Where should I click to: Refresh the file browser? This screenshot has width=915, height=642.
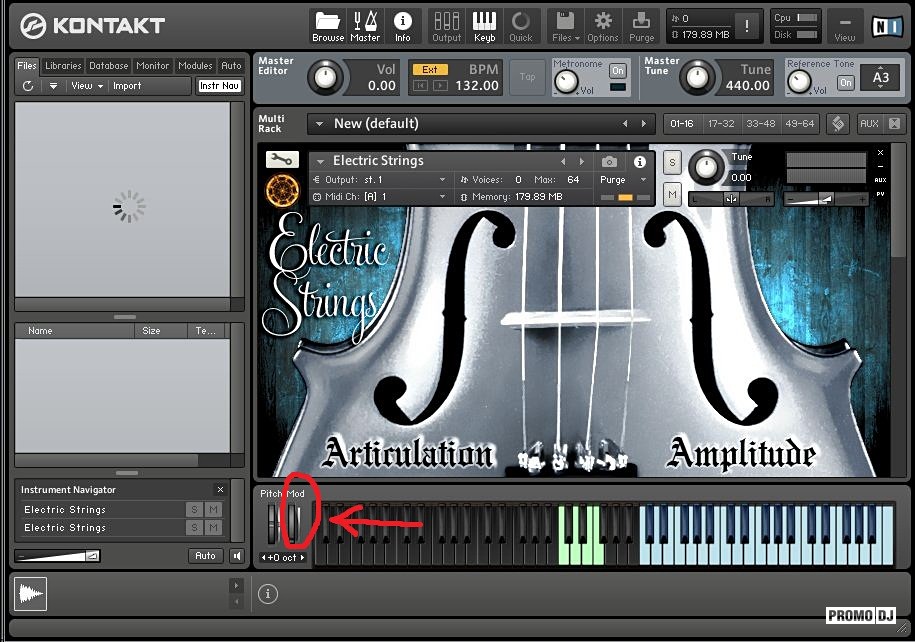pyautogui.click(x=27, y=86)
